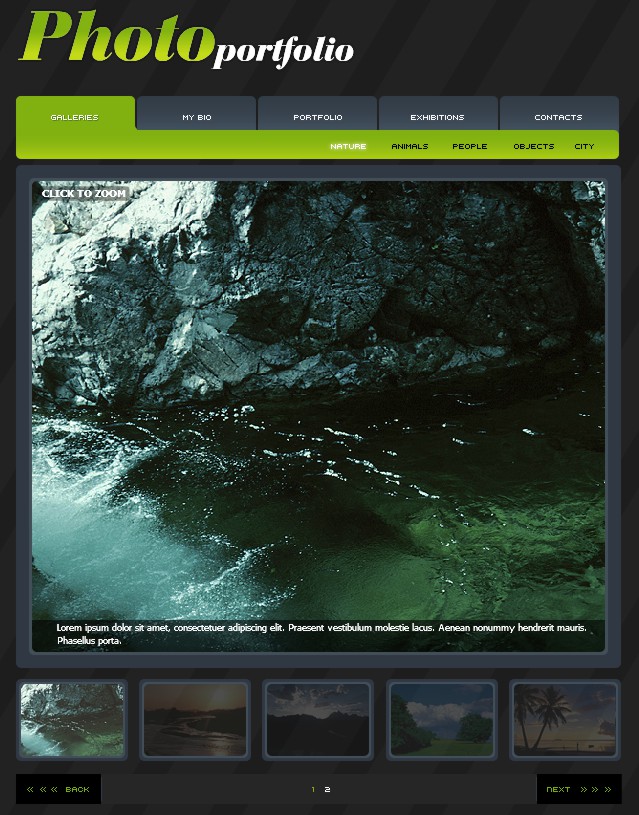The height and width of the screenshot is (815, 639).
Task: Choose the City gallery category
Action: (584, 146)
